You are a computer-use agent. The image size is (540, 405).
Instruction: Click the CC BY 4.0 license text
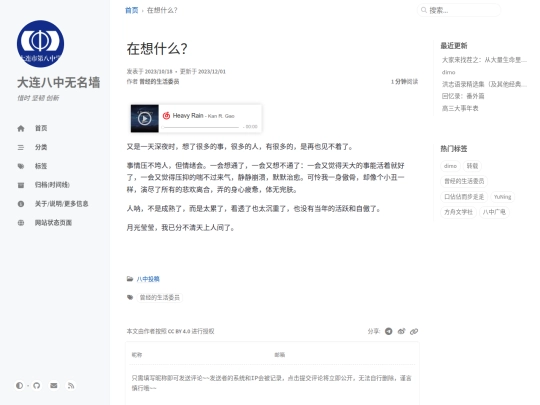179,331
